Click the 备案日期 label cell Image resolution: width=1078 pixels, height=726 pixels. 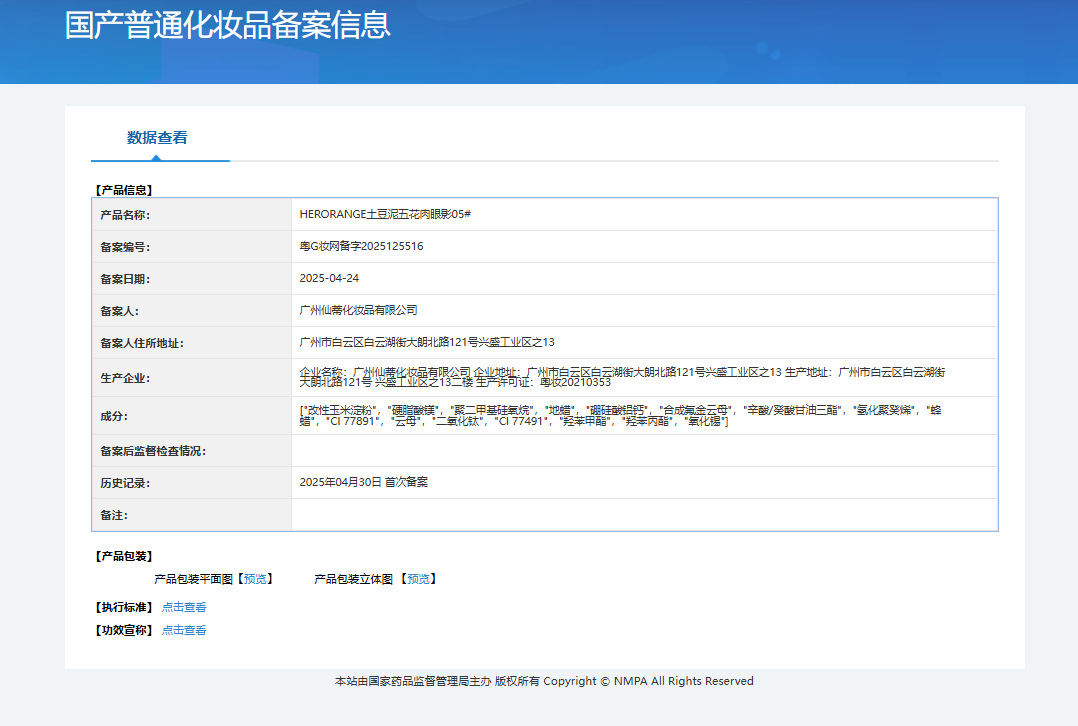[x=192, y=279]
